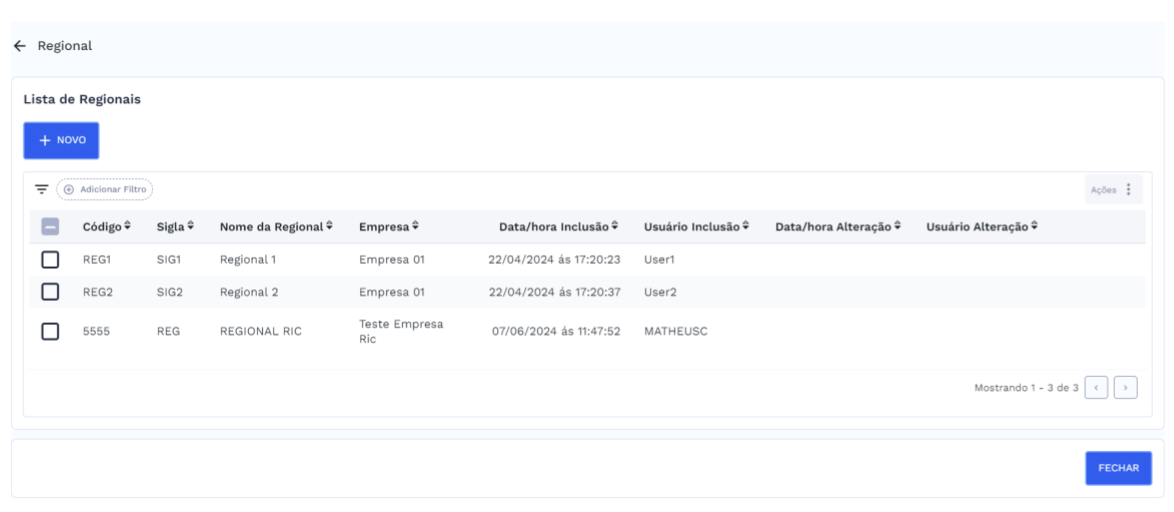Viewport: 1174px width, 512px height.
Task: Click the back arrow beside Regional
Action: tap(18, 46)
